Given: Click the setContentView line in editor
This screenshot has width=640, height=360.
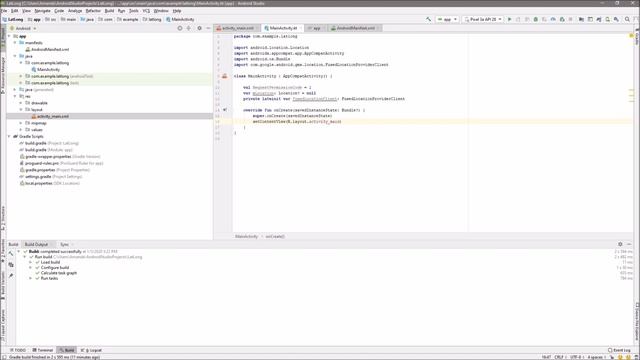Looking at the screenshot, I should [297, 122].
